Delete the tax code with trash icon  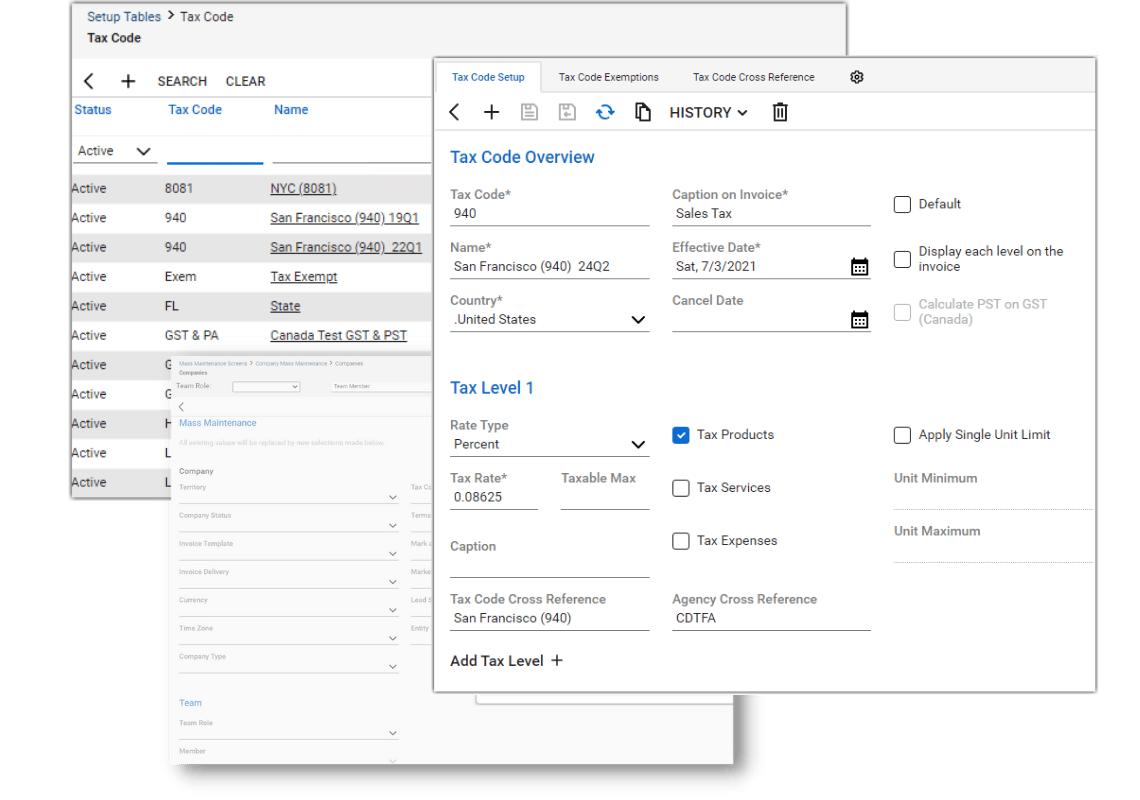[779, 112]
